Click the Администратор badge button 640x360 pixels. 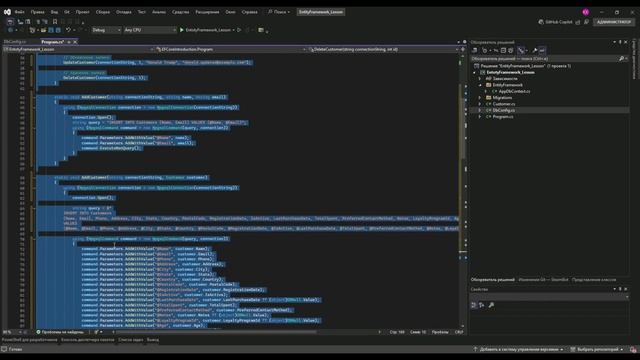click(x=614, y=22)
